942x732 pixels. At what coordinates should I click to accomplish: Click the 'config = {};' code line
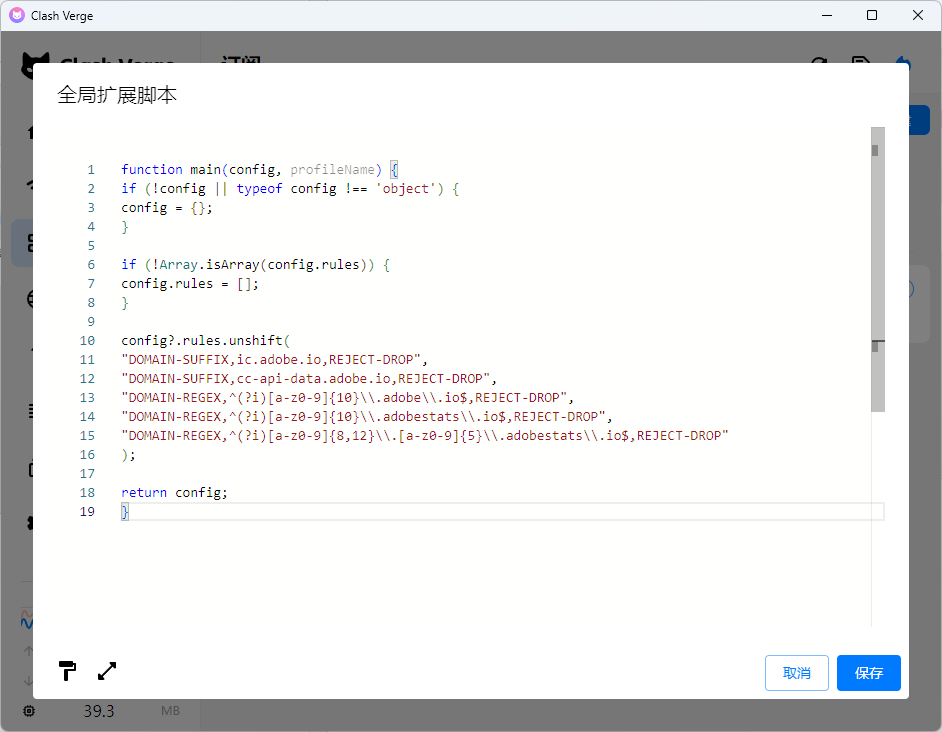click(167, 208)
